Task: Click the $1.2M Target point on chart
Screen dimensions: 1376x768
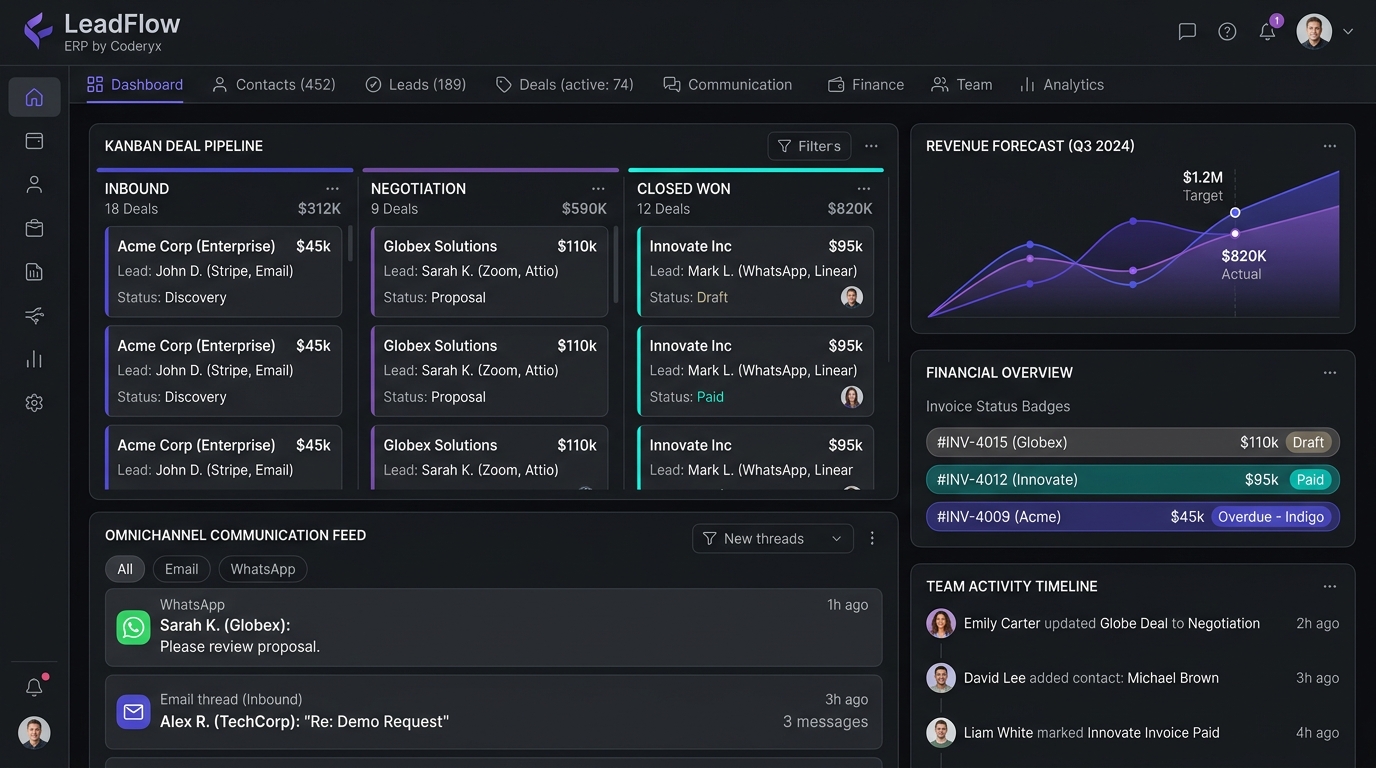Action: click(1235, 213)
